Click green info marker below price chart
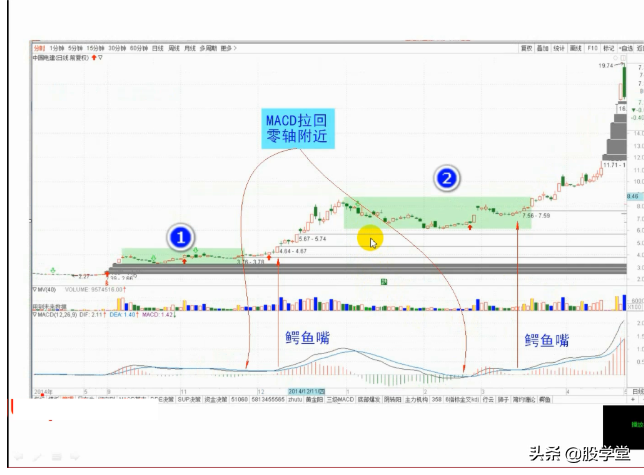 (384, 282)
